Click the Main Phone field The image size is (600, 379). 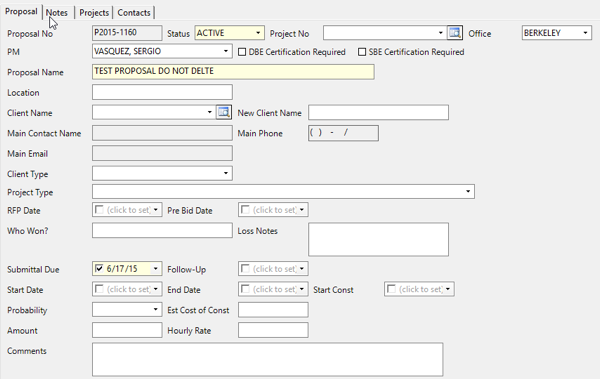click(x=343, y=133)
